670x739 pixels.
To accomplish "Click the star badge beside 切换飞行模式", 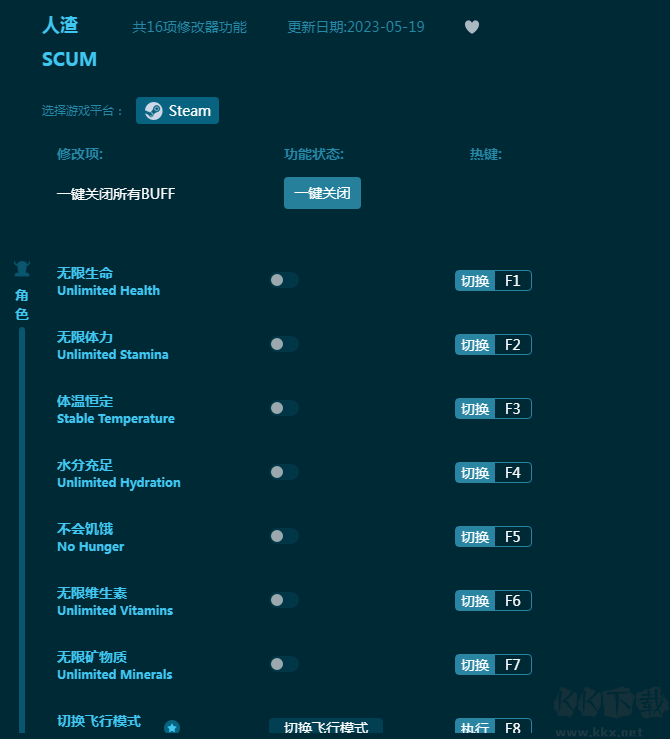I will [x=172, y=727].
